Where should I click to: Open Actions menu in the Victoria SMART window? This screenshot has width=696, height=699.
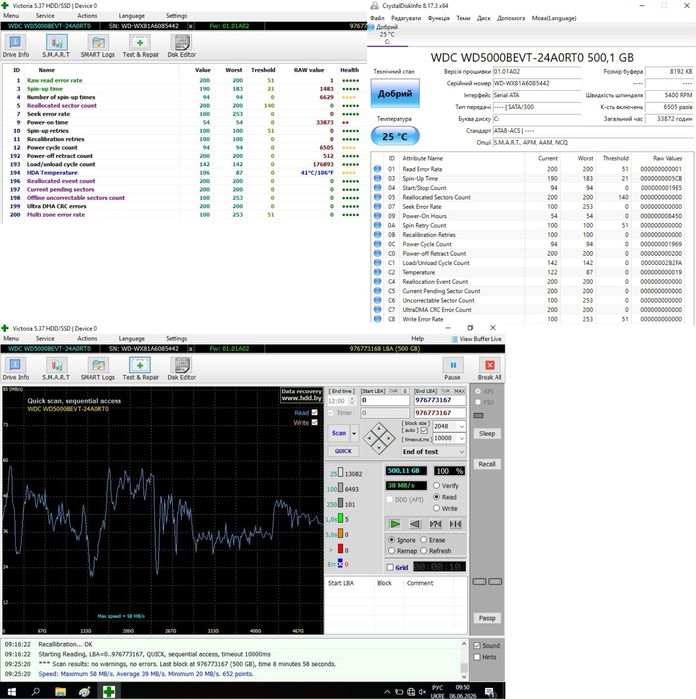pos(87,16)
